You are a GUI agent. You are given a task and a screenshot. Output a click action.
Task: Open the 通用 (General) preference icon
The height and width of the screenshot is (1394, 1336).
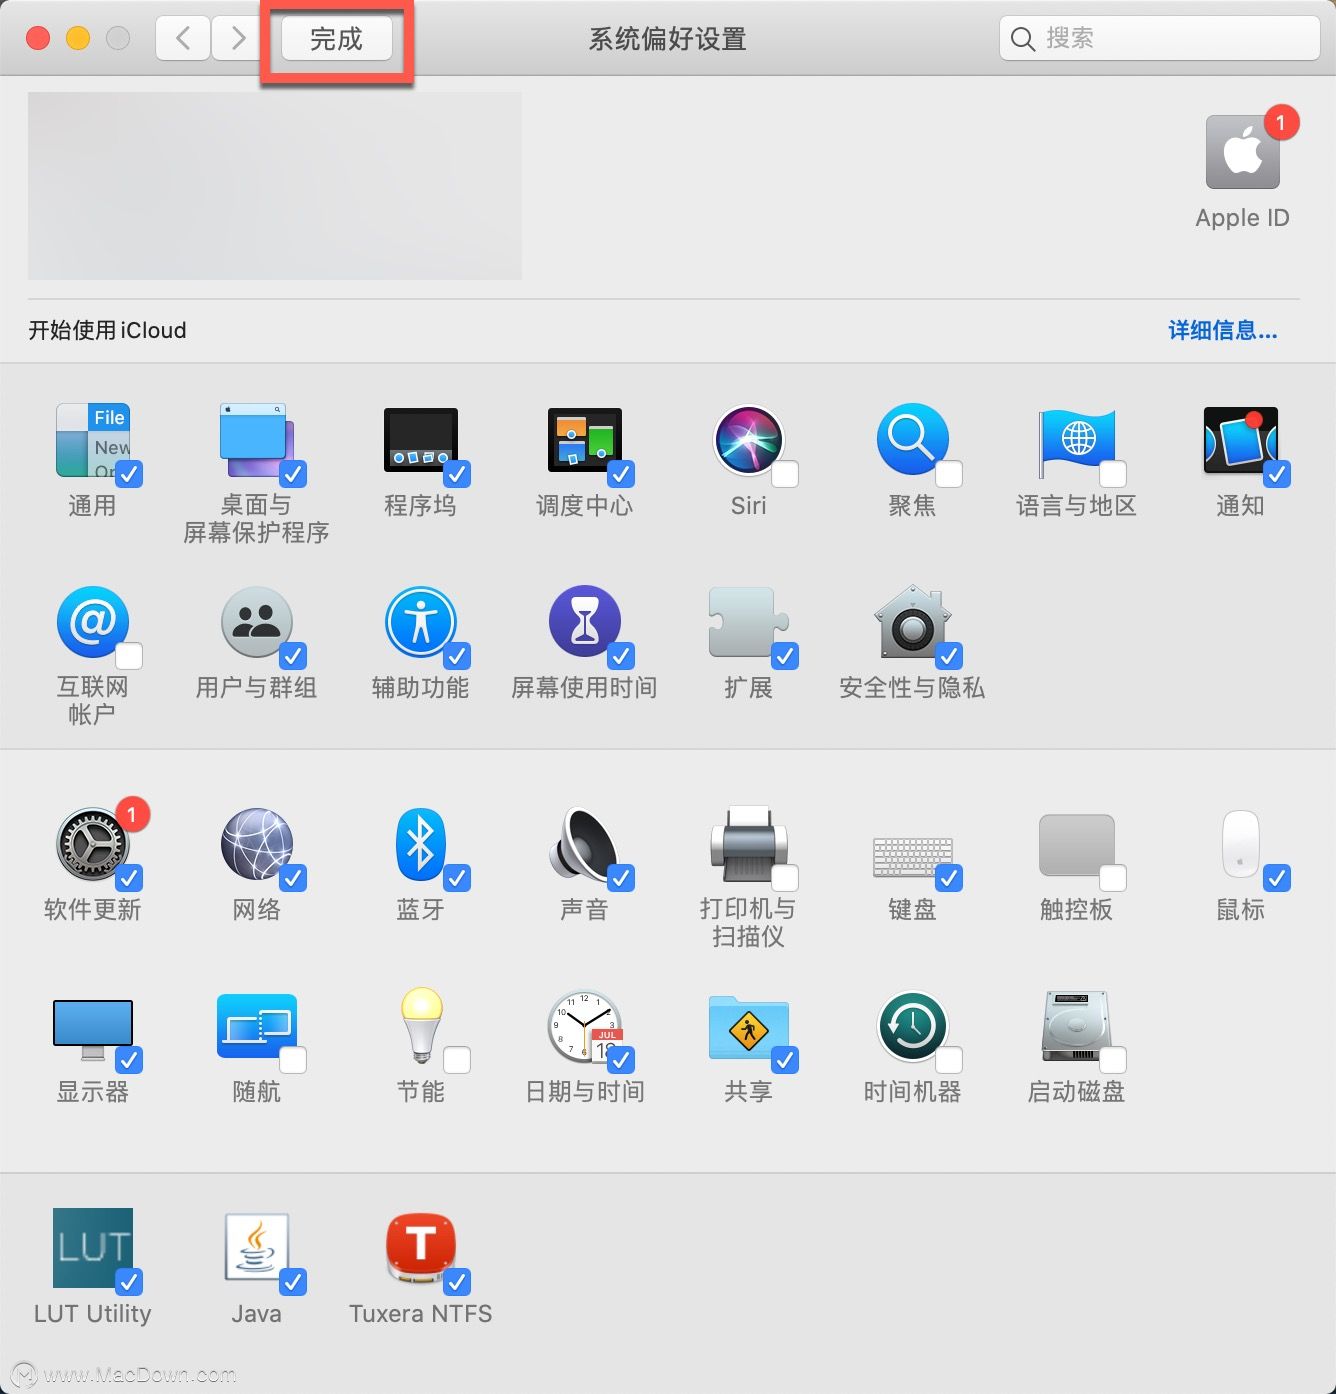pos(92,440)
